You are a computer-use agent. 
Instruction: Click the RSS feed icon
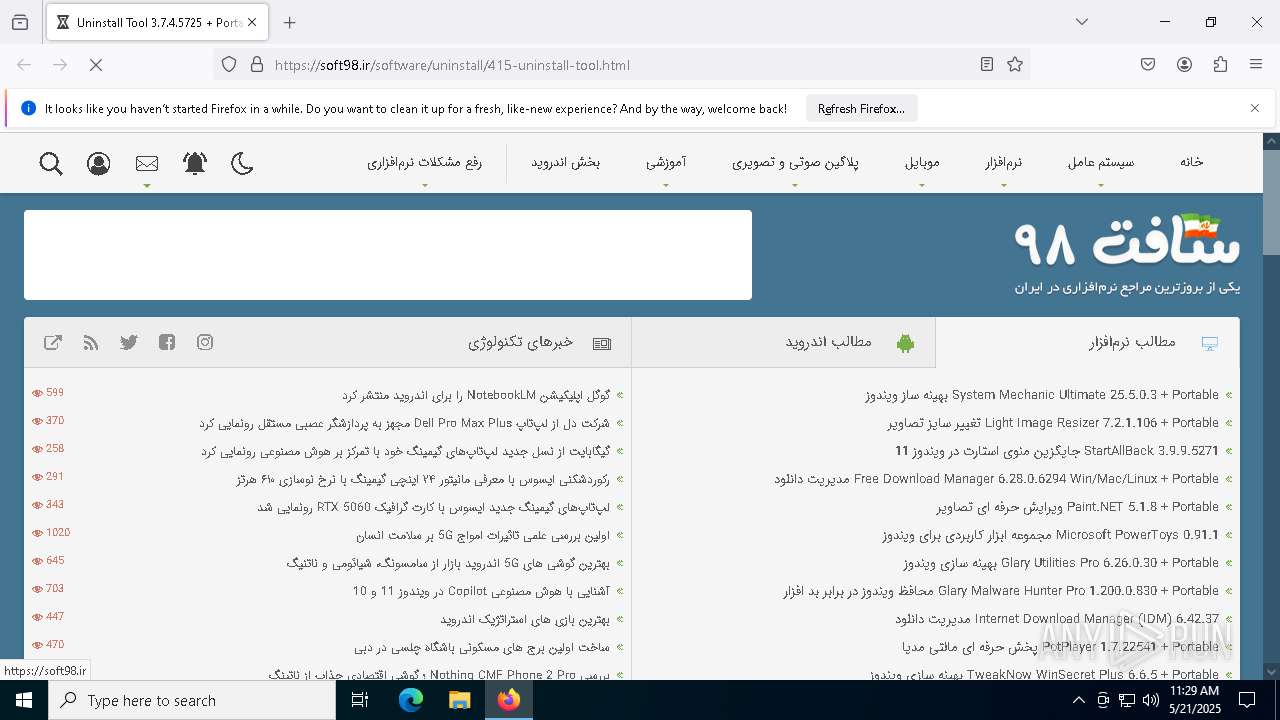[91, 343]
